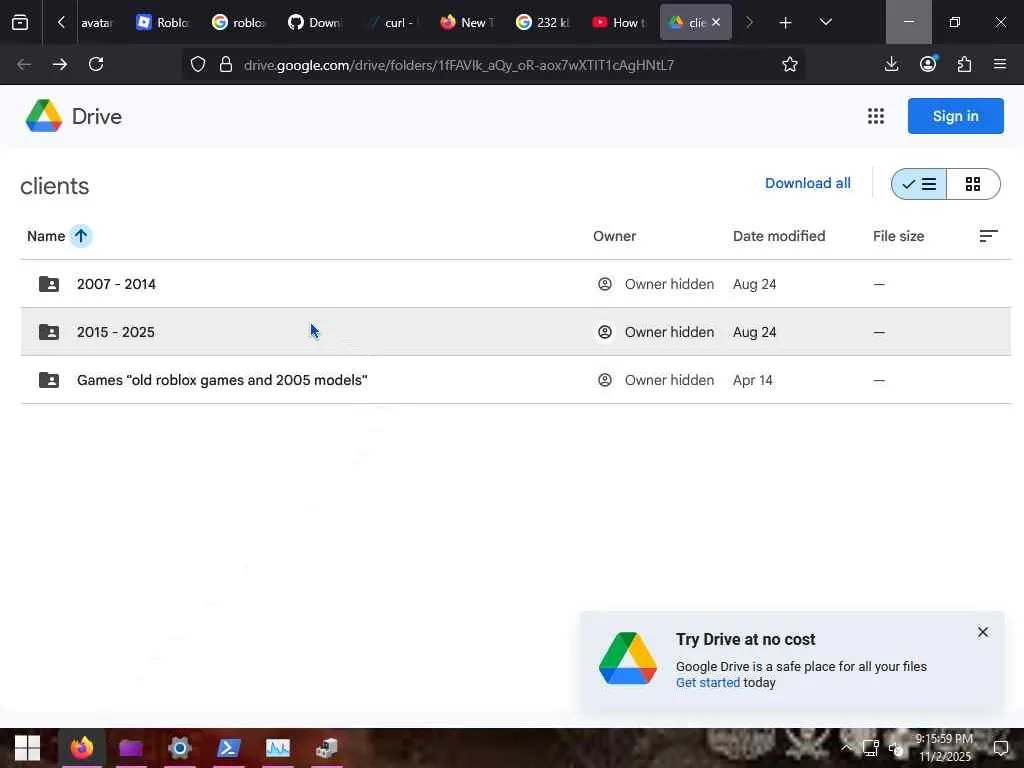Sort by Name column header
This screenshot has width=1024, height=768.
click(x=46, y=236)
